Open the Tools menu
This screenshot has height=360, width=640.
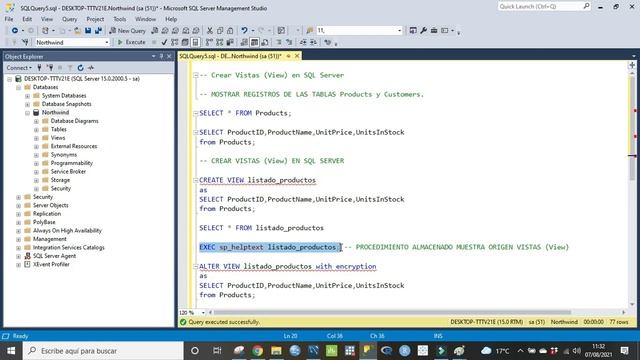[120, 19]
